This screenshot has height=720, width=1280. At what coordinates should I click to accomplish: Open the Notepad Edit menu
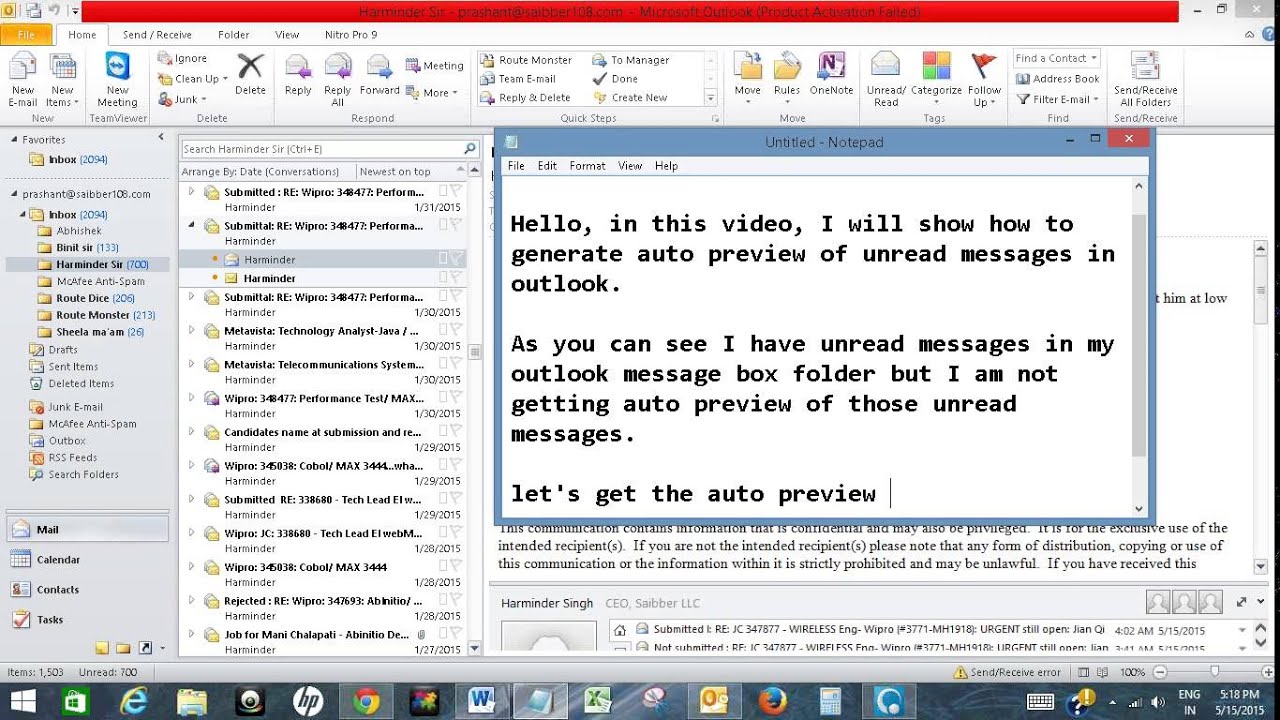coord(547,166)
